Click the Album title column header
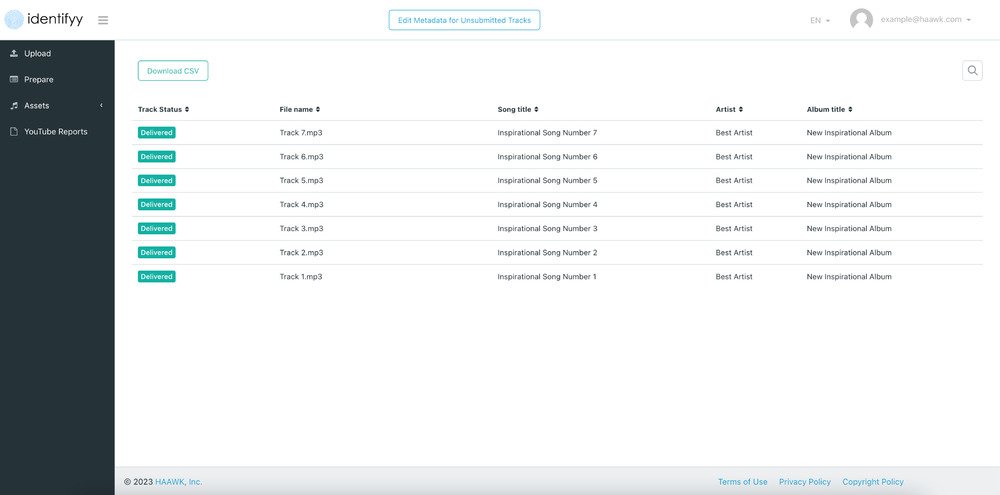Image resolution: width=1000 pixels, height=495 pixels. pos(826,110)
